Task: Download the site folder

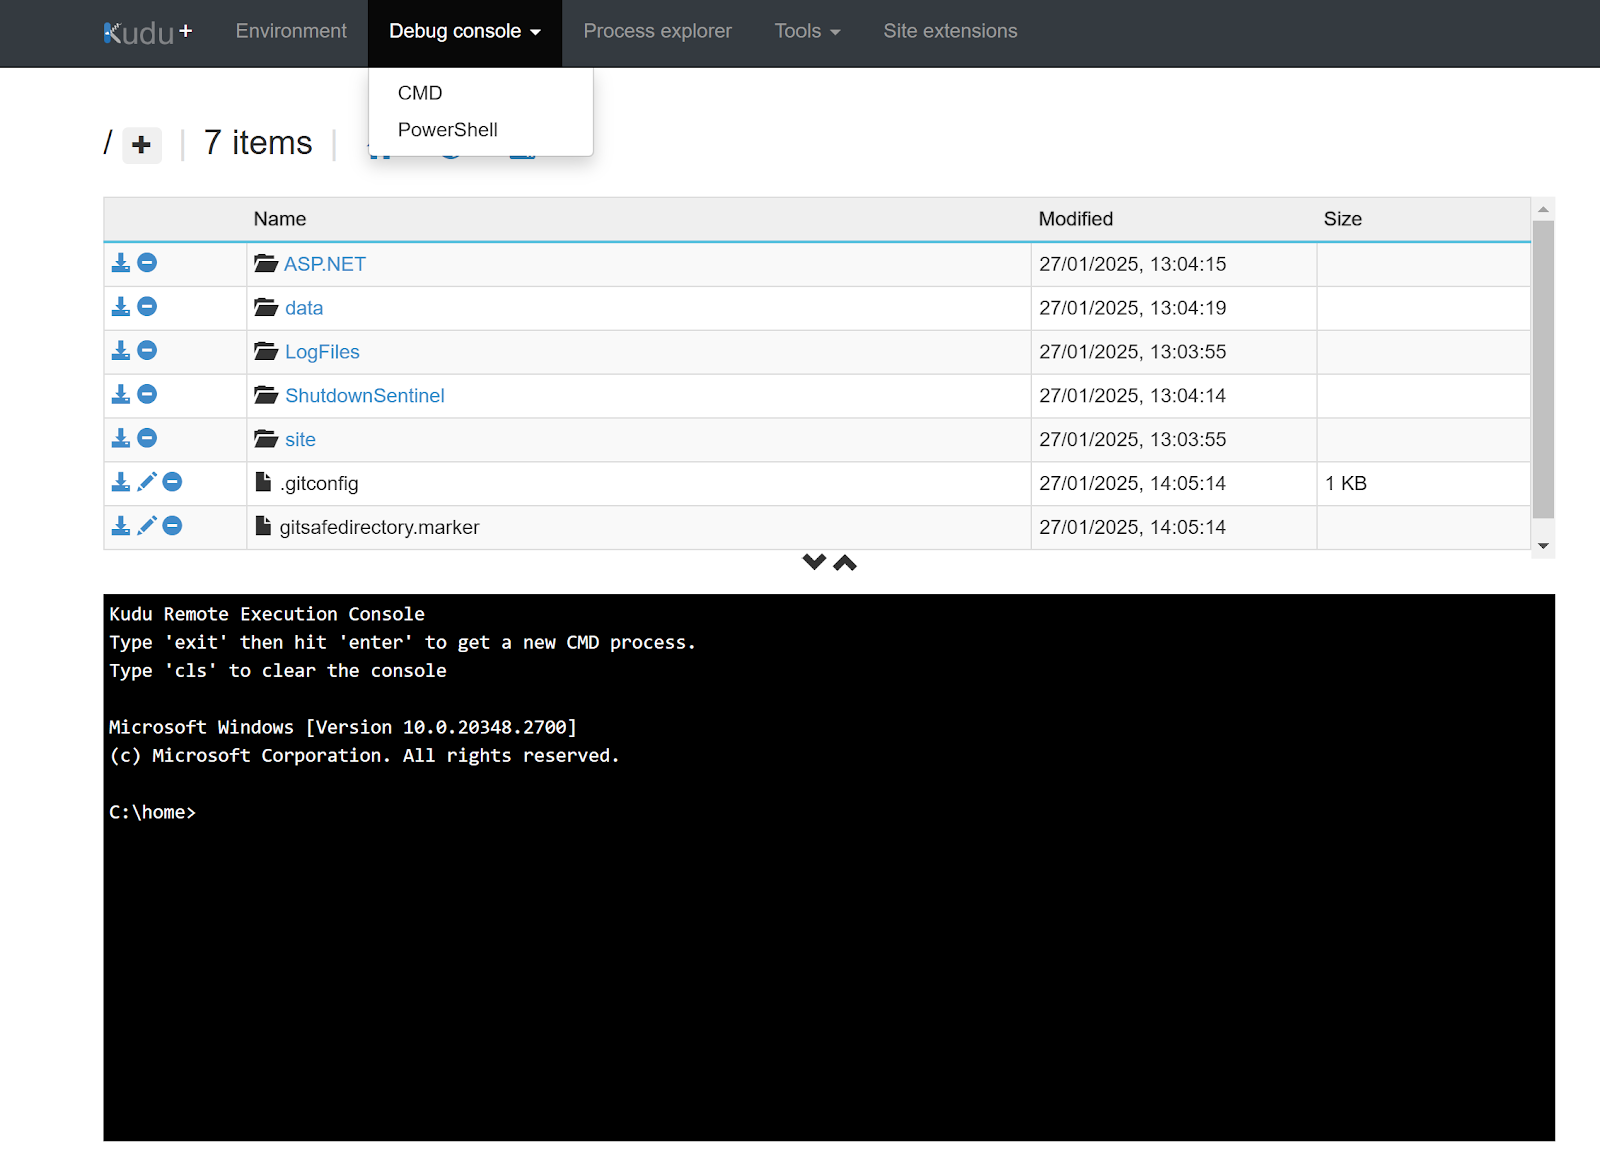Action: (x=121, y=438)
